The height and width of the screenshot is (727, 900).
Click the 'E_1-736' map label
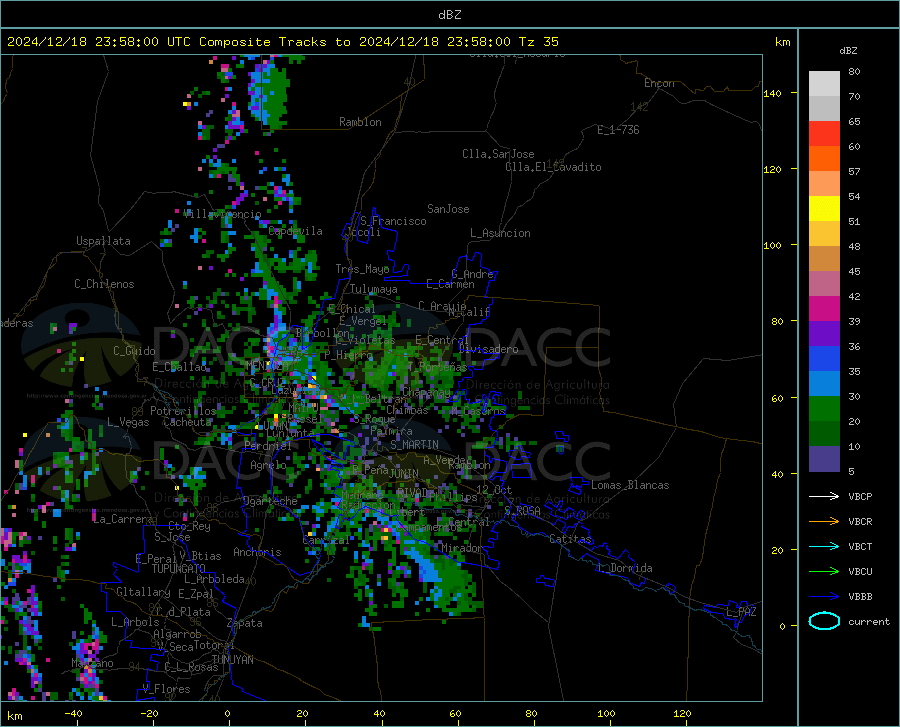(x=618, y=130)
